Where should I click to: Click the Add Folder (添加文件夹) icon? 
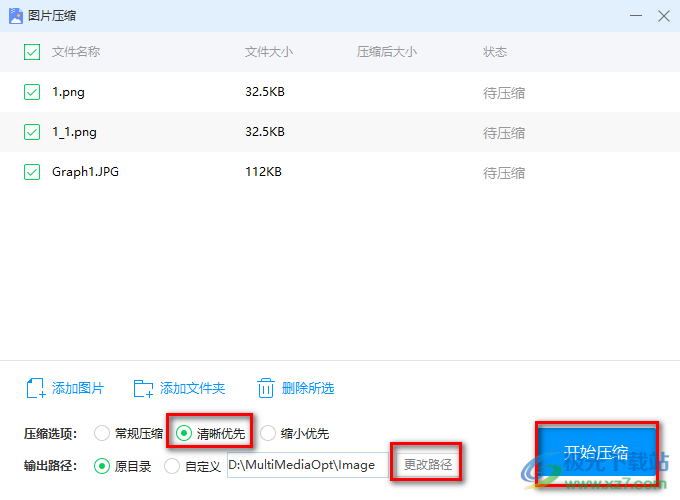(x=143, y=389)
